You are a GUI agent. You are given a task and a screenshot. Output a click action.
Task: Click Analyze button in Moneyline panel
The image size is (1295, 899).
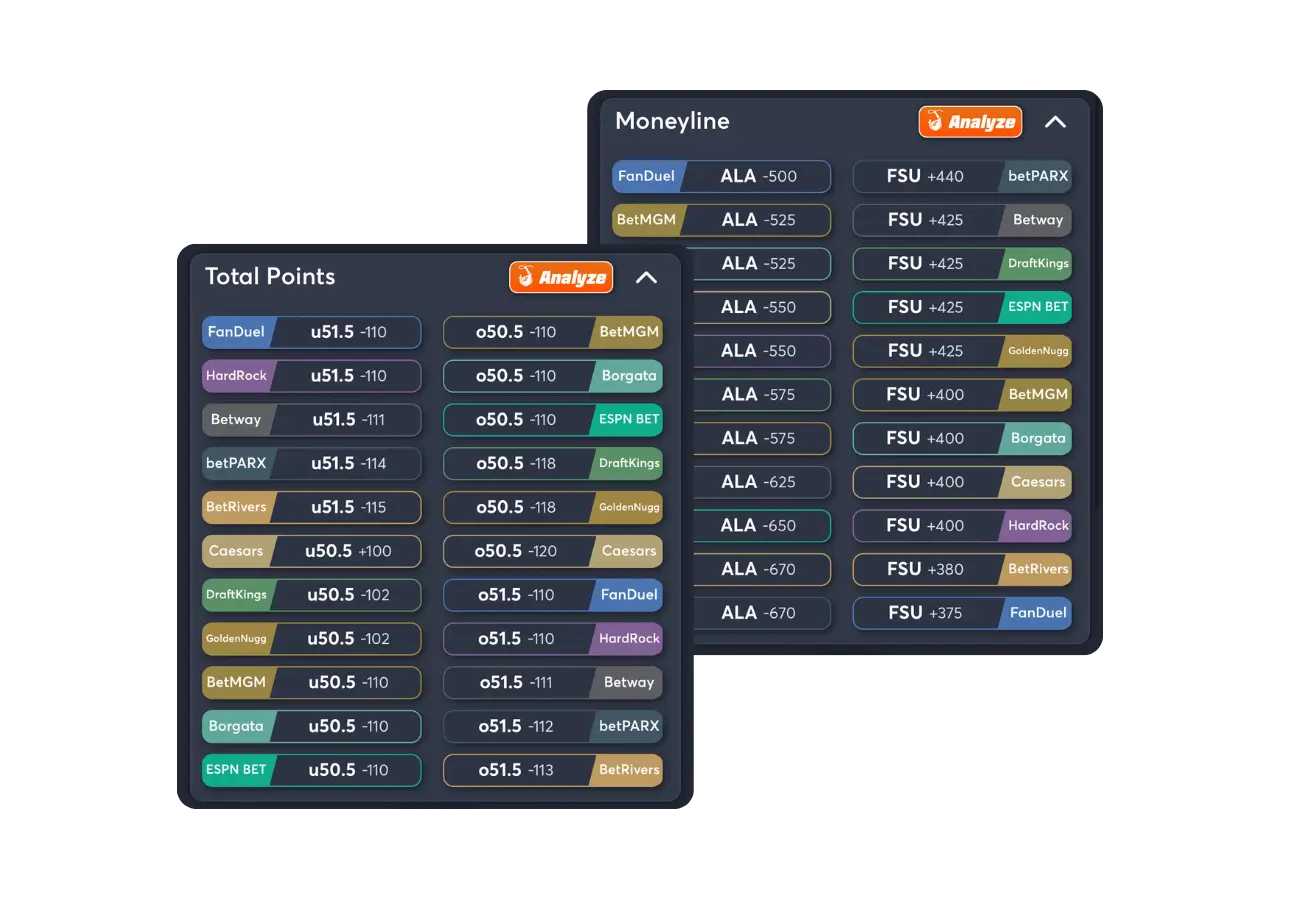click(970, 121)
